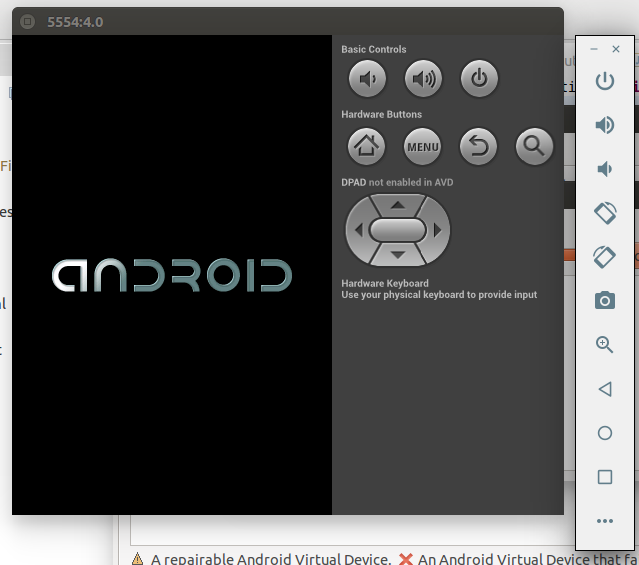
Task: Tap the circle Home icon in the side toolbar
Action: pos(604,433)
